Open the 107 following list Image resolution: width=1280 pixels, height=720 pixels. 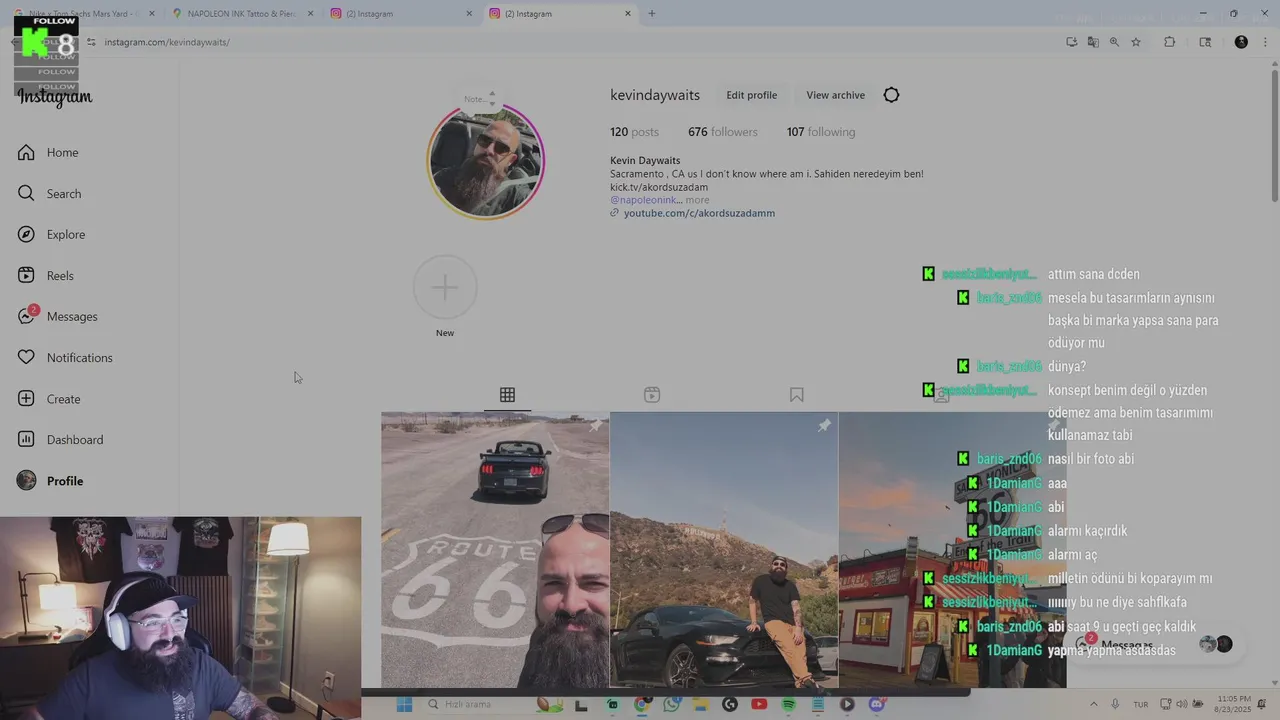[x=821, y=132]
